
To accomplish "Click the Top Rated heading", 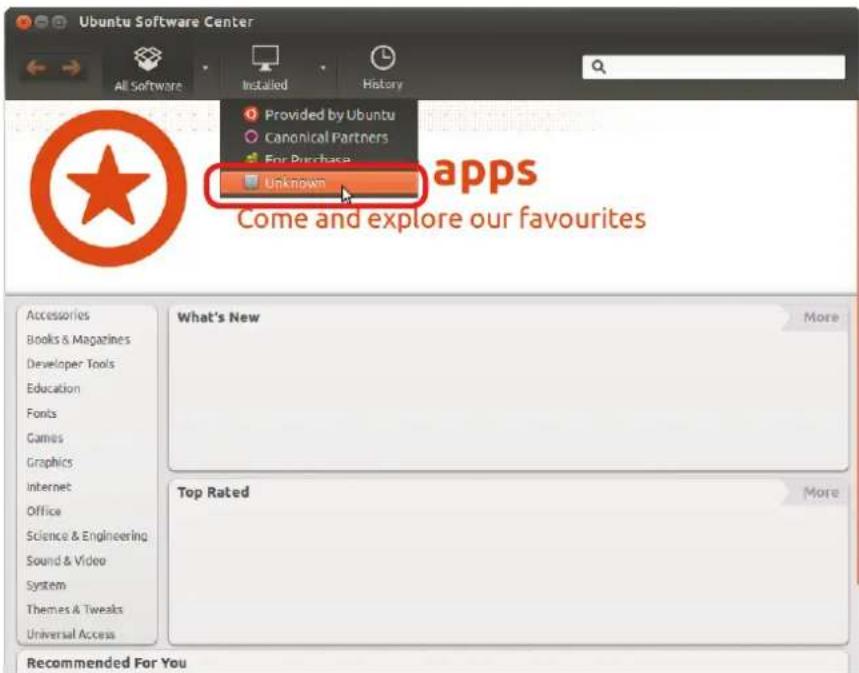I will [213, 492].
